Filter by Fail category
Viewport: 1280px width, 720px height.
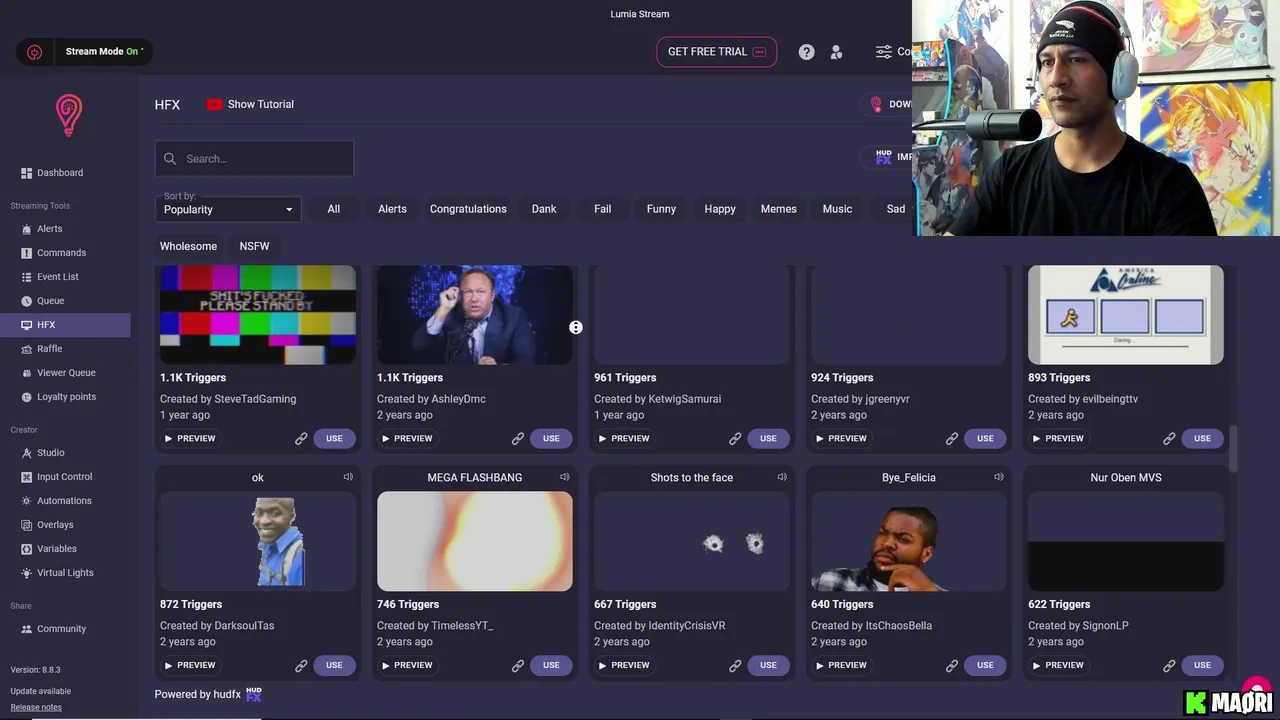[602, 209]
